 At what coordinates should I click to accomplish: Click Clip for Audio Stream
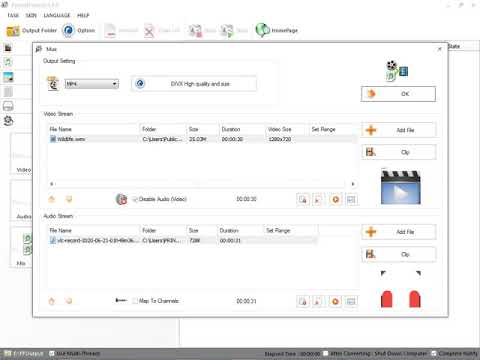point(399,254)
